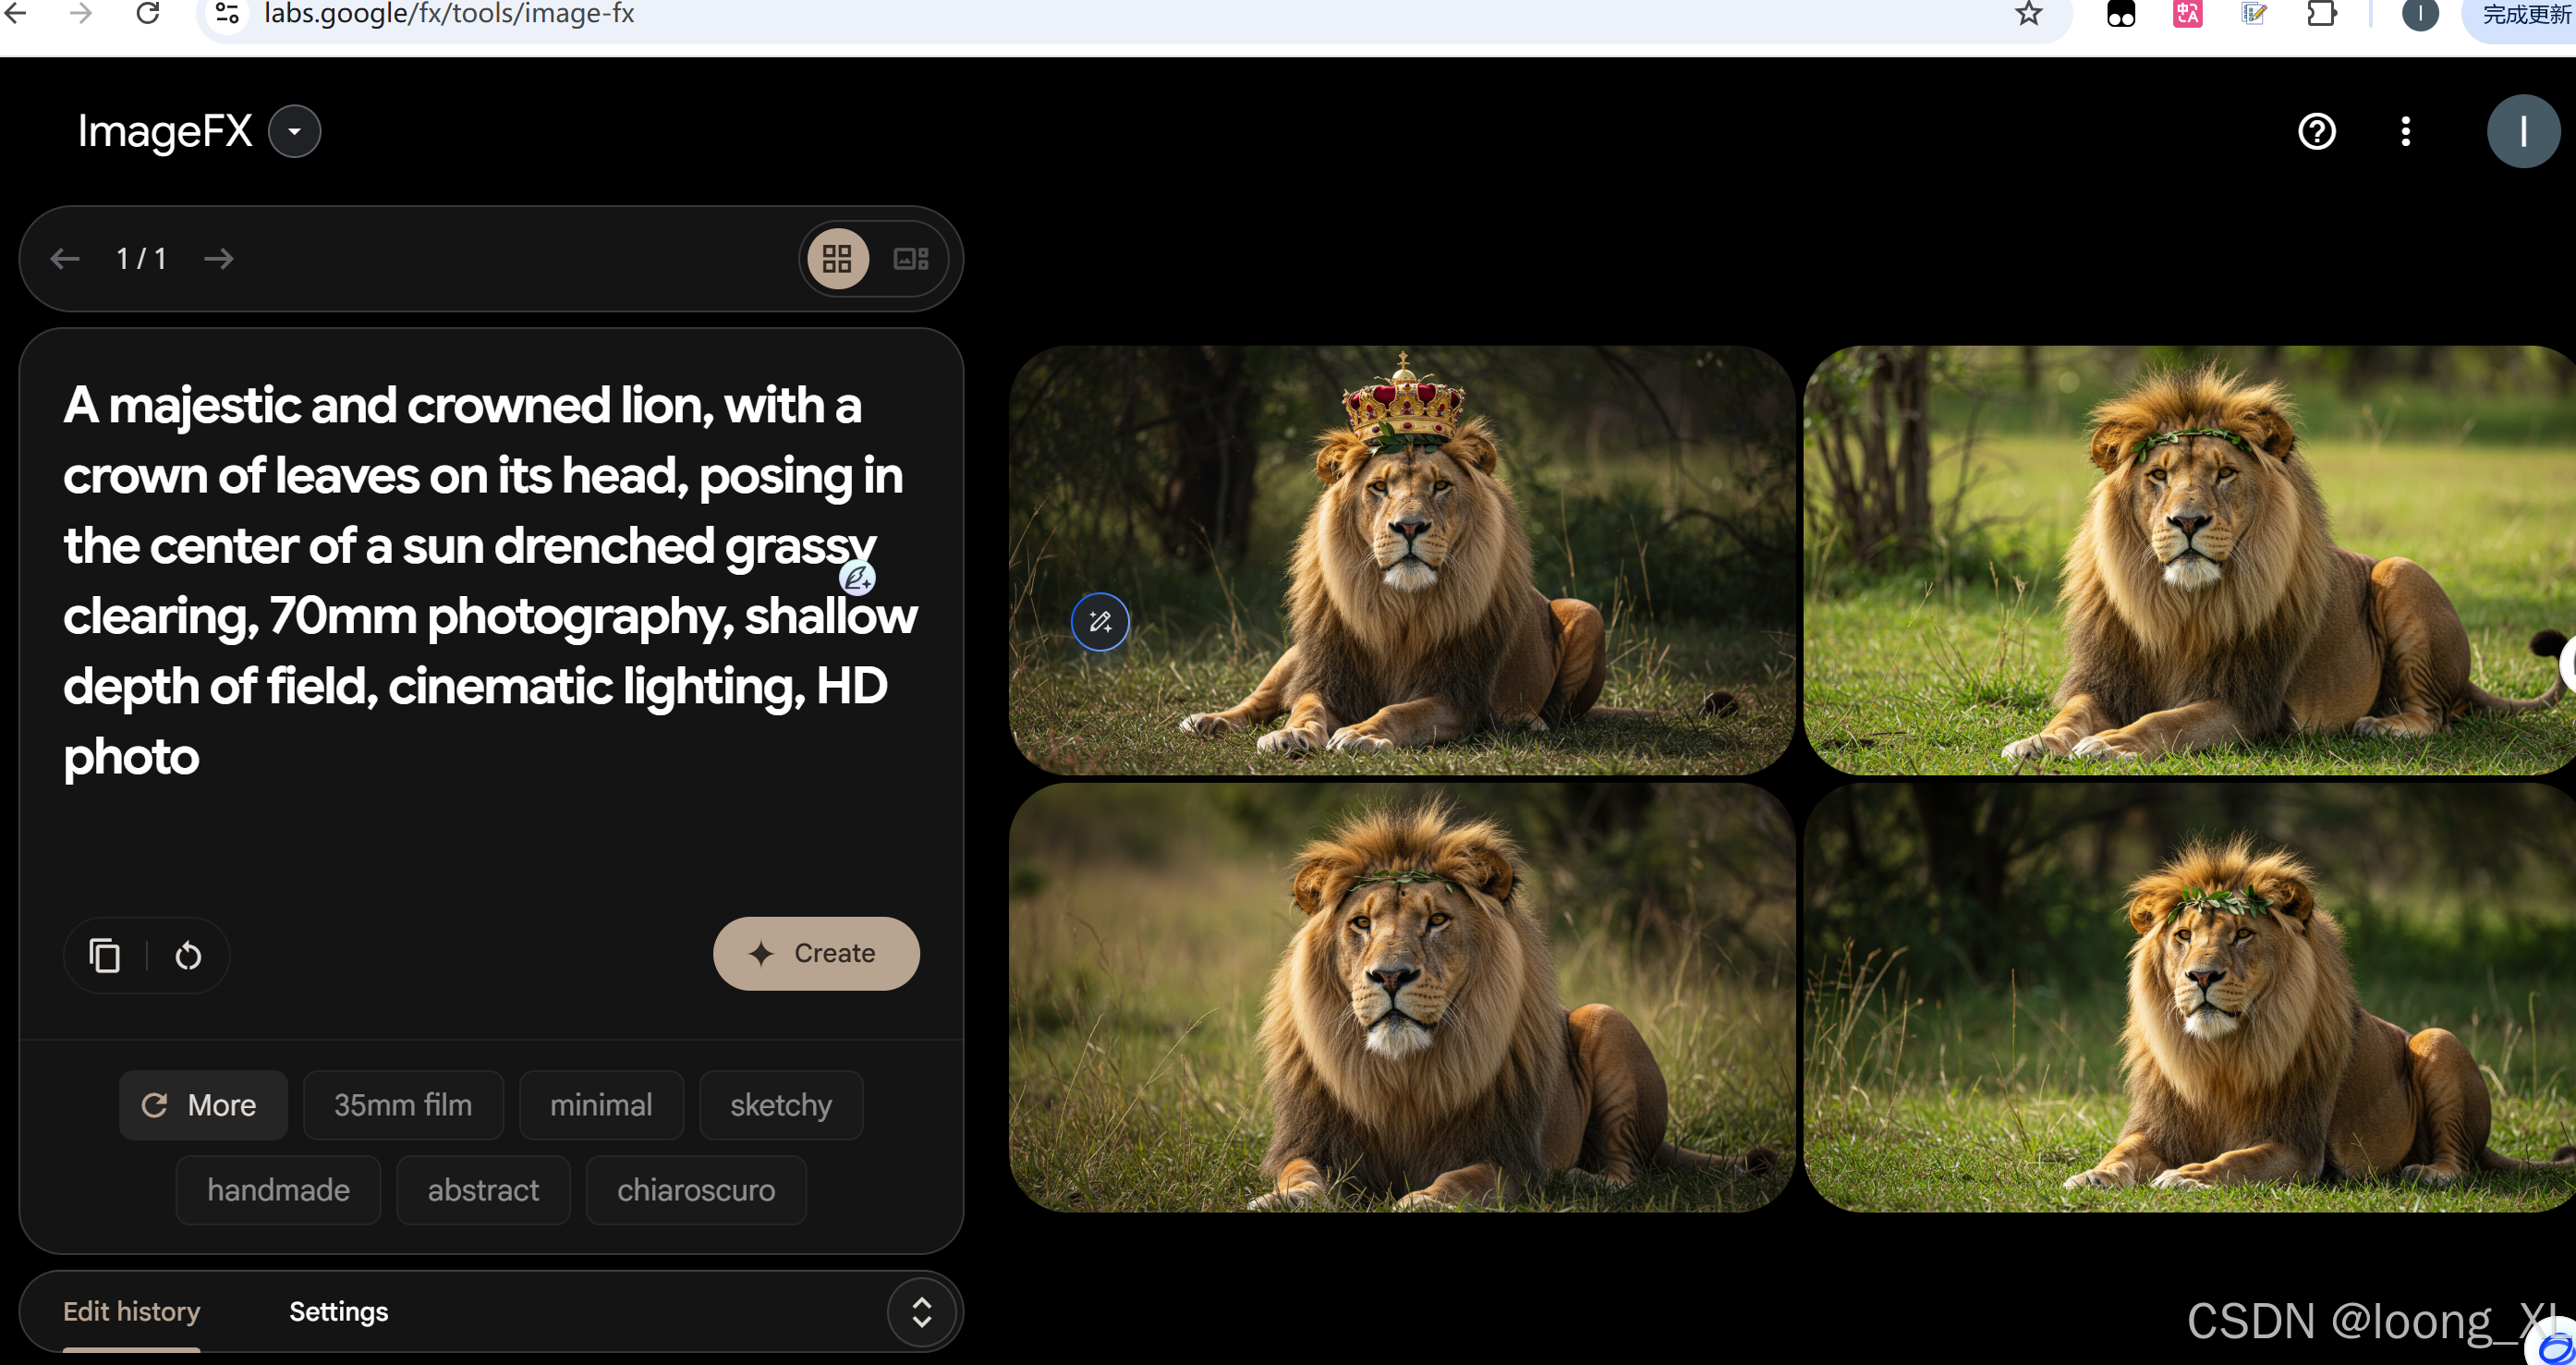Image resolution: width=2576 pixels, height=1365 pixels.
Task: Select the 35mm film style chip
Action: [x=402, y=1105]
